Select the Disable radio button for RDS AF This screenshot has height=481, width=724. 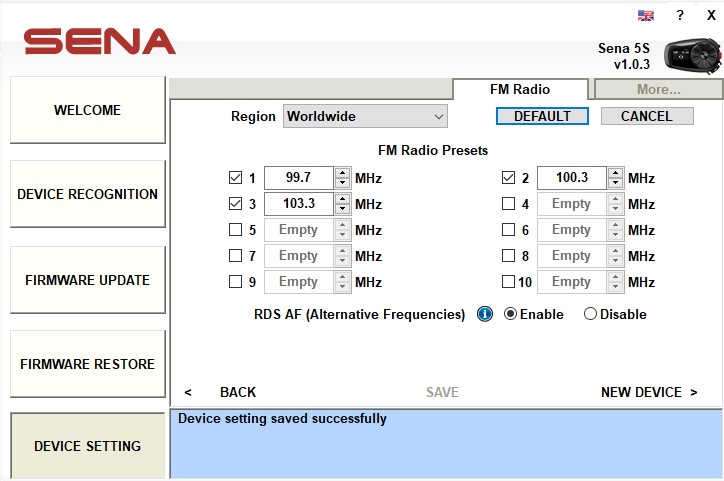coord(590,314)
